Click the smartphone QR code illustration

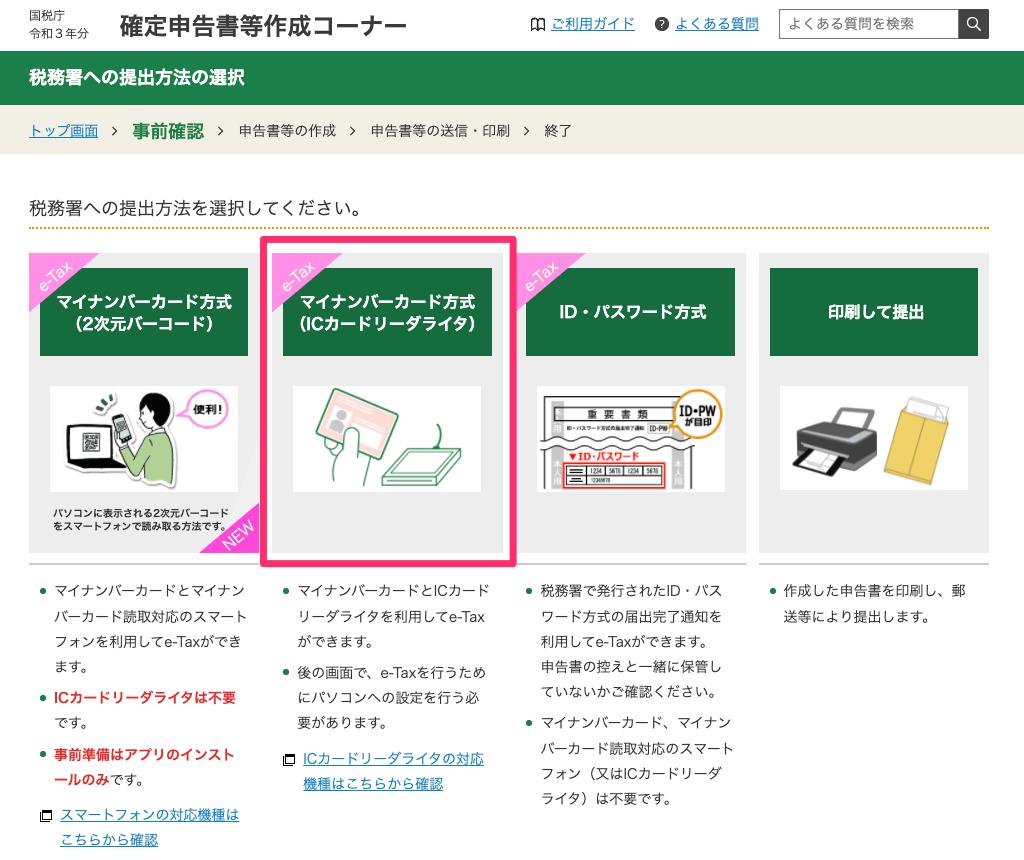click(x=144, y=438)
